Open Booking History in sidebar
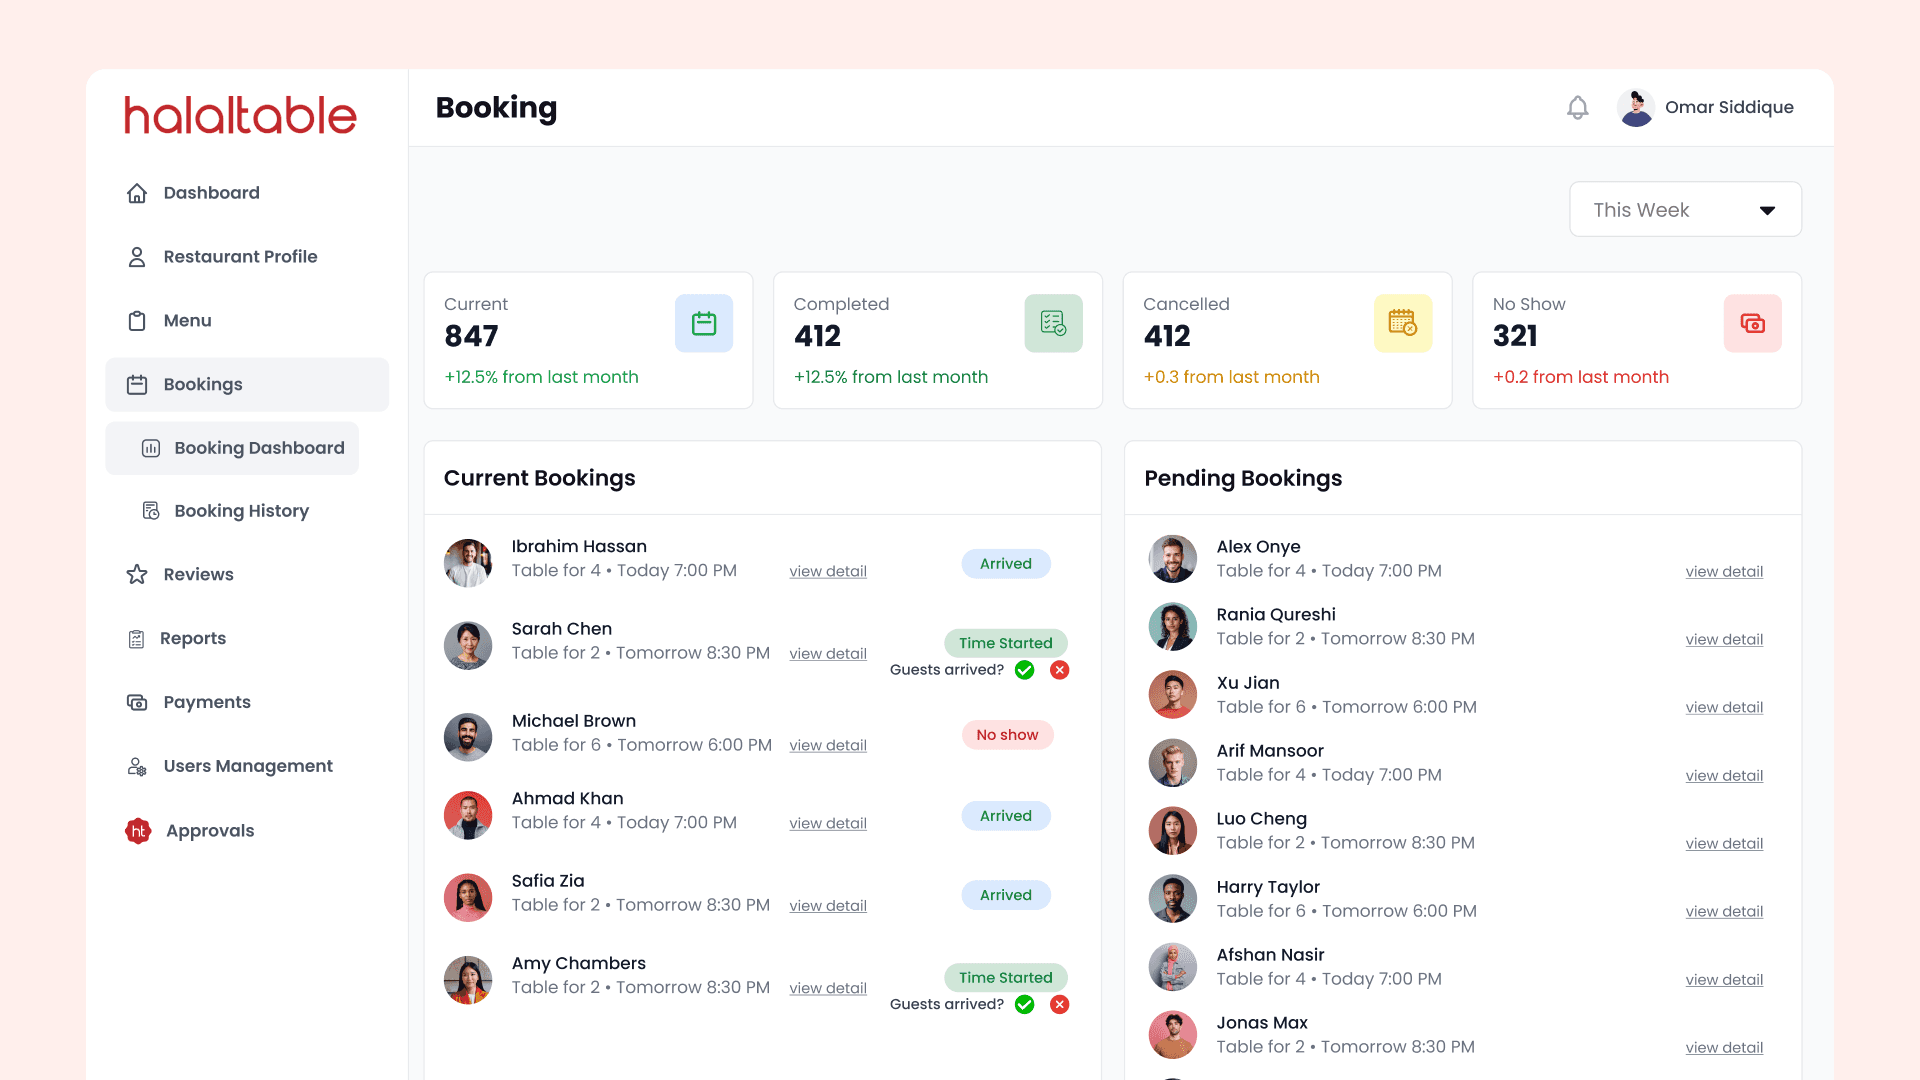The height and width of the screenshot is (1080, 1920). [240, 511]
